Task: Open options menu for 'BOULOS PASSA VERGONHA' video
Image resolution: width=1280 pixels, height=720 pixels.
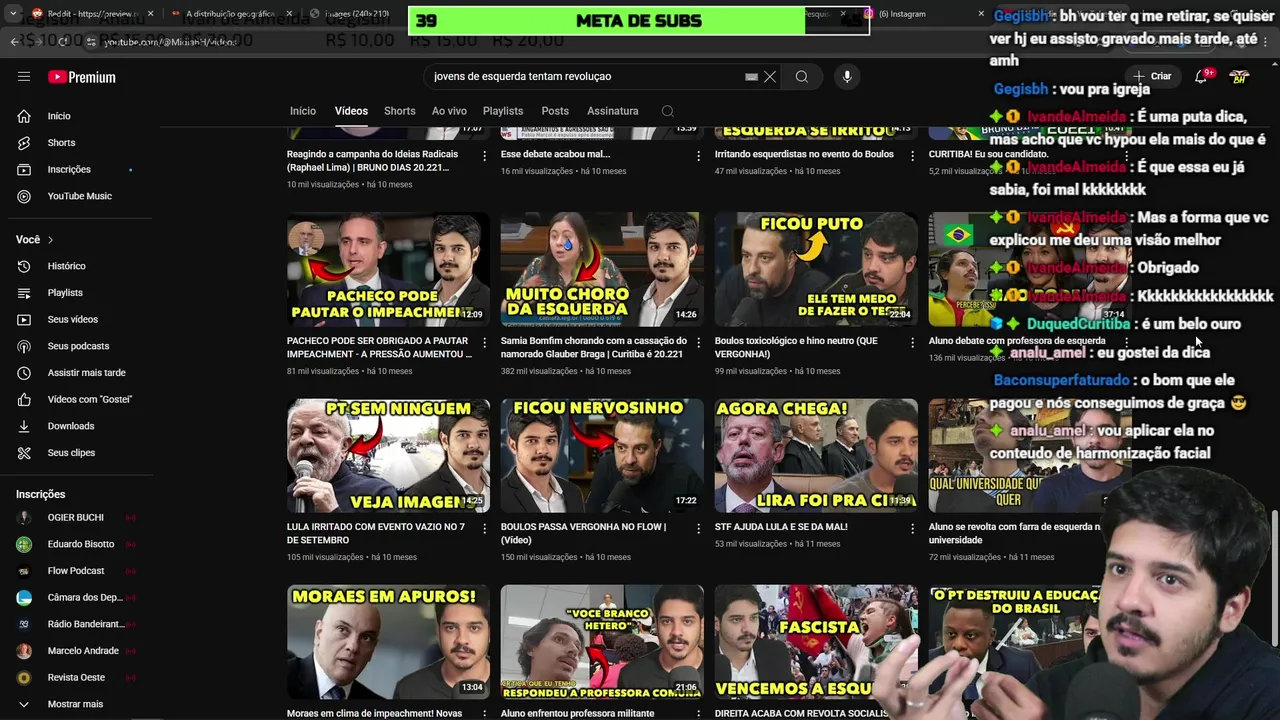Action: [x=698, y=529]
